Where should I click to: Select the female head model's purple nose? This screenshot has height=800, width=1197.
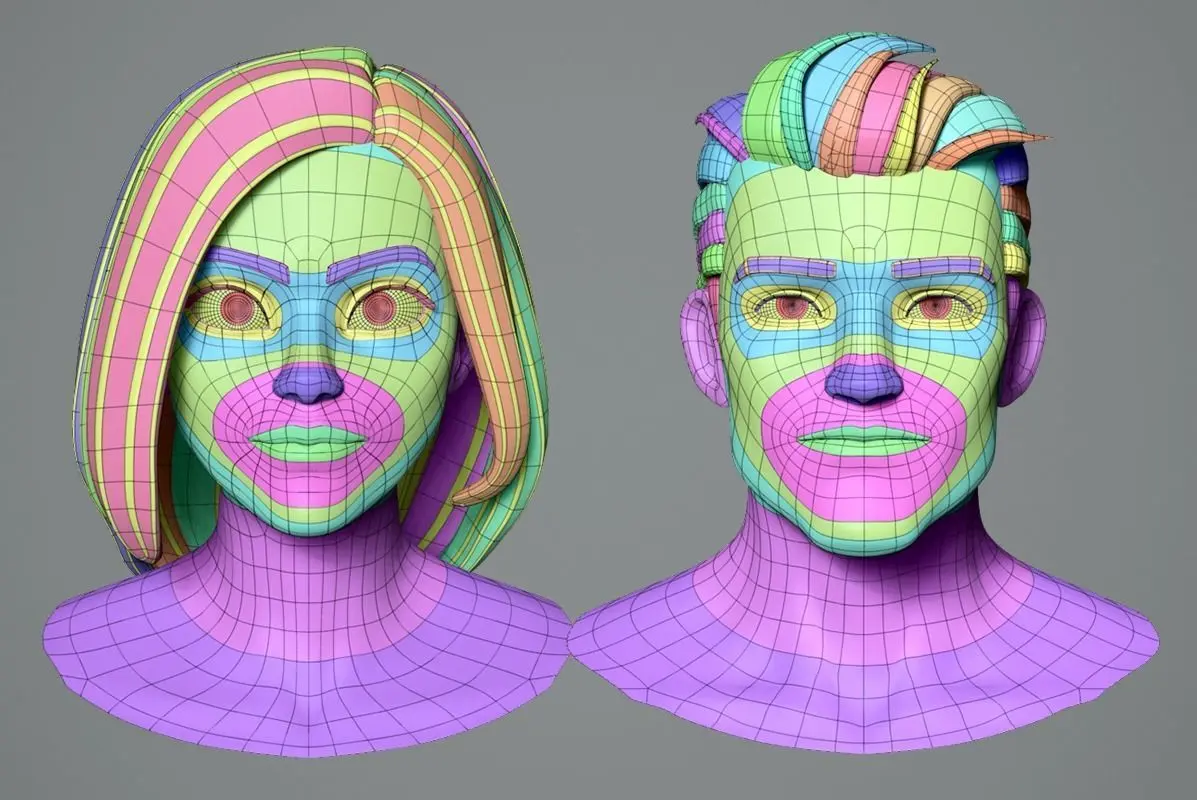(x=310, y=383)
